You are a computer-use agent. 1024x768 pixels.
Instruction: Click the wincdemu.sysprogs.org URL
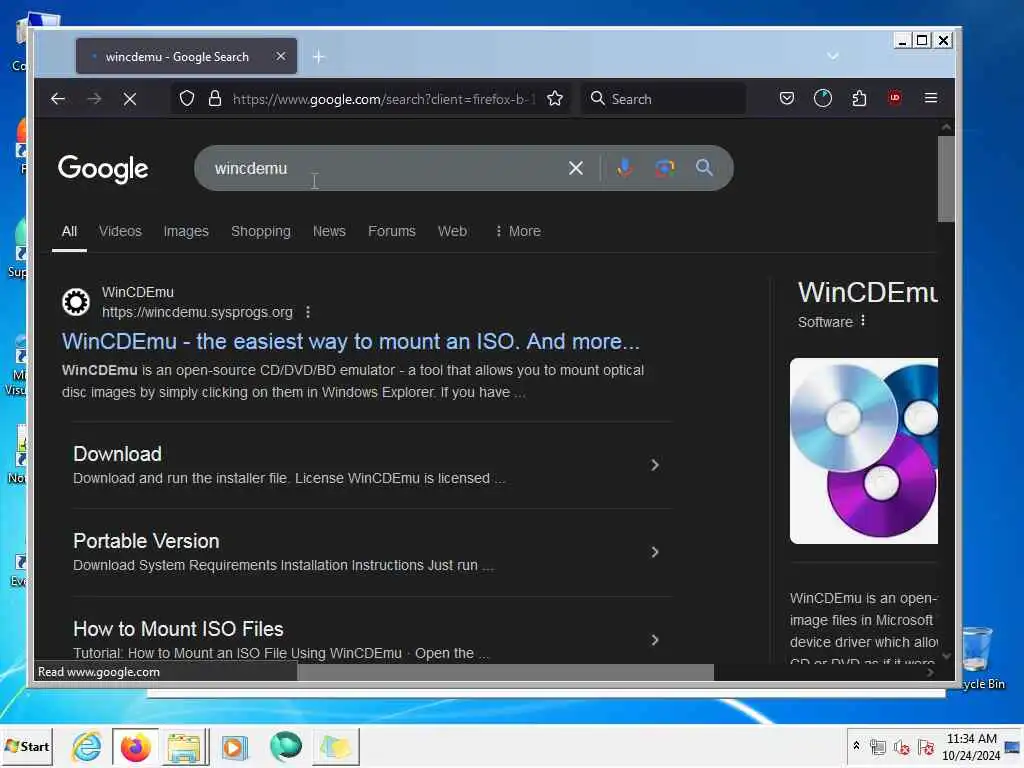tap(197, 312)
